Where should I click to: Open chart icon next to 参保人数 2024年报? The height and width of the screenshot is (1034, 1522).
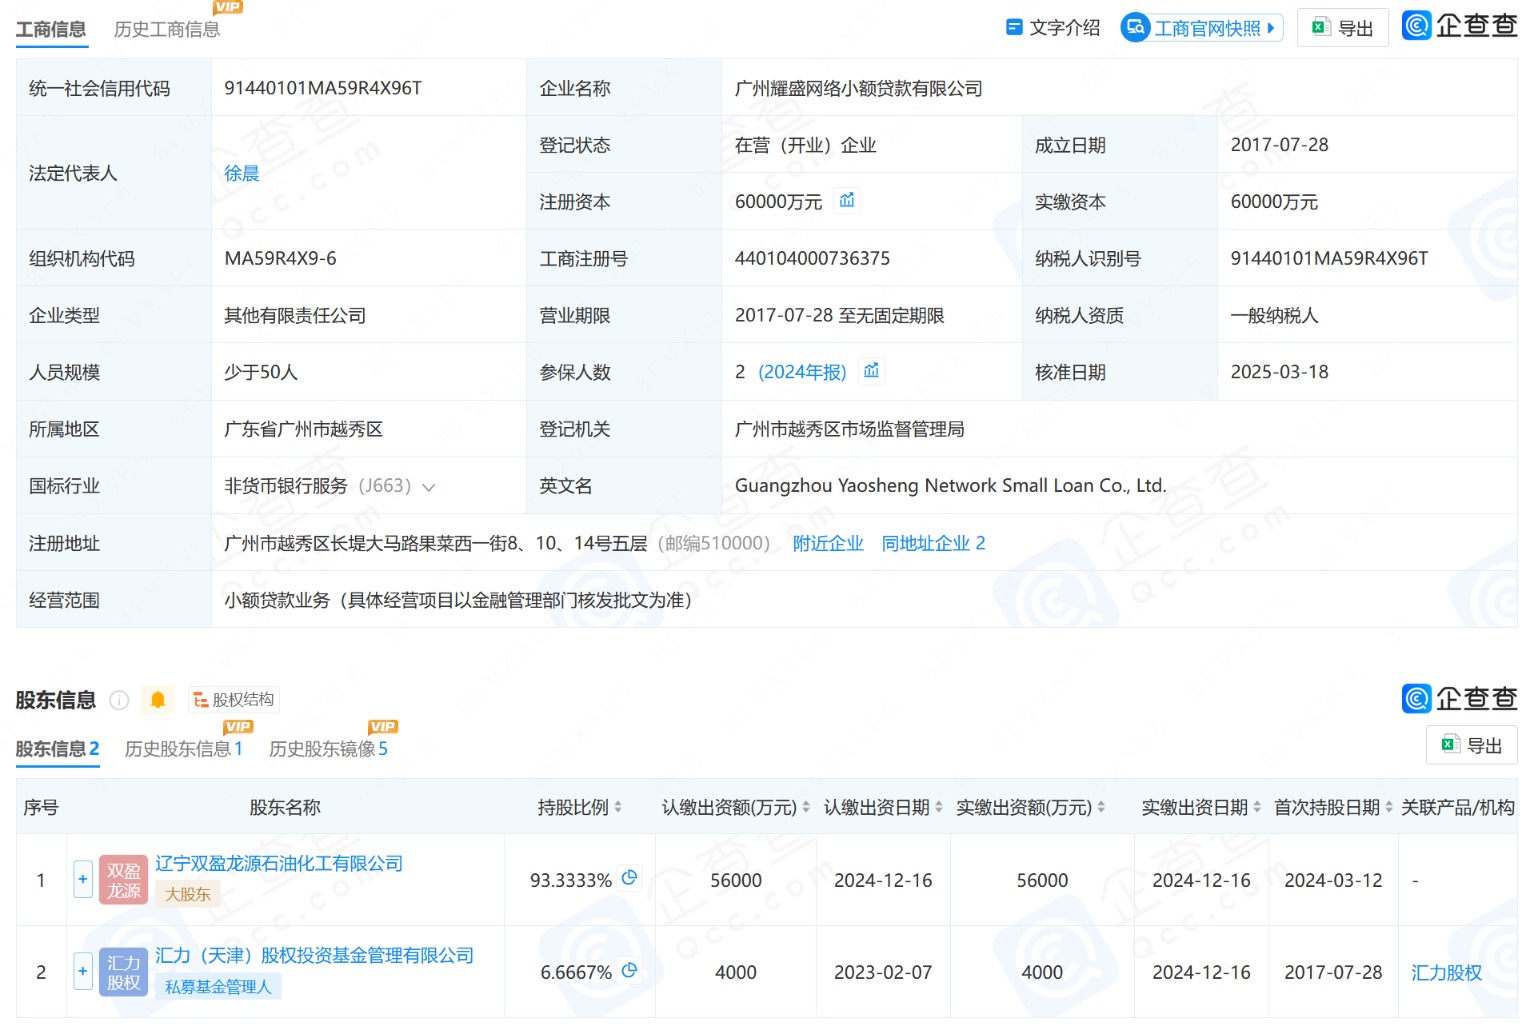871,371
